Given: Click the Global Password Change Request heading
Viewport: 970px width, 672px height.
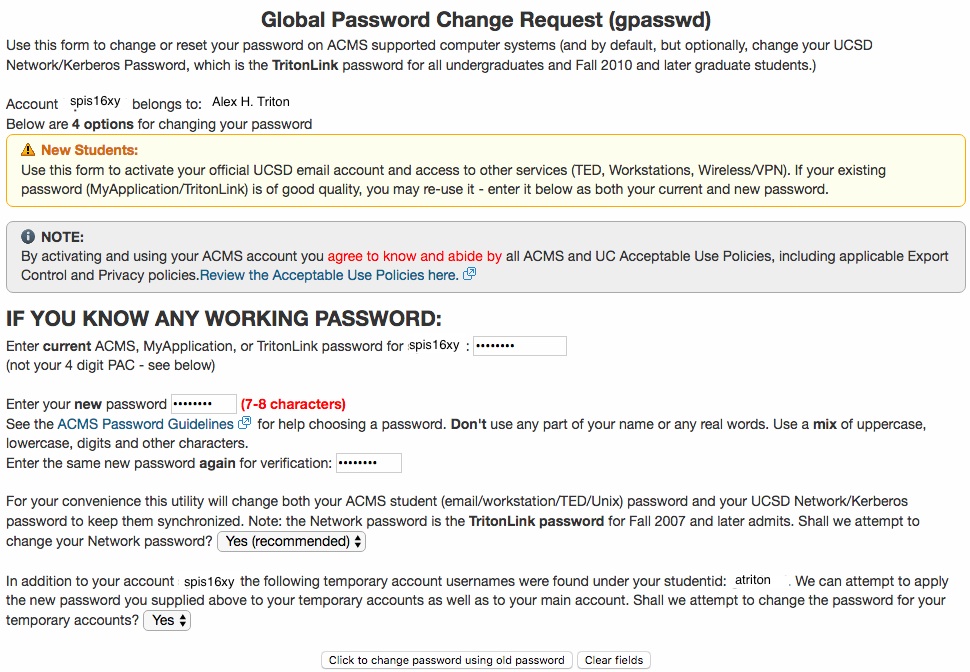Looking at the screenshot, I should (x=486, y=20).
